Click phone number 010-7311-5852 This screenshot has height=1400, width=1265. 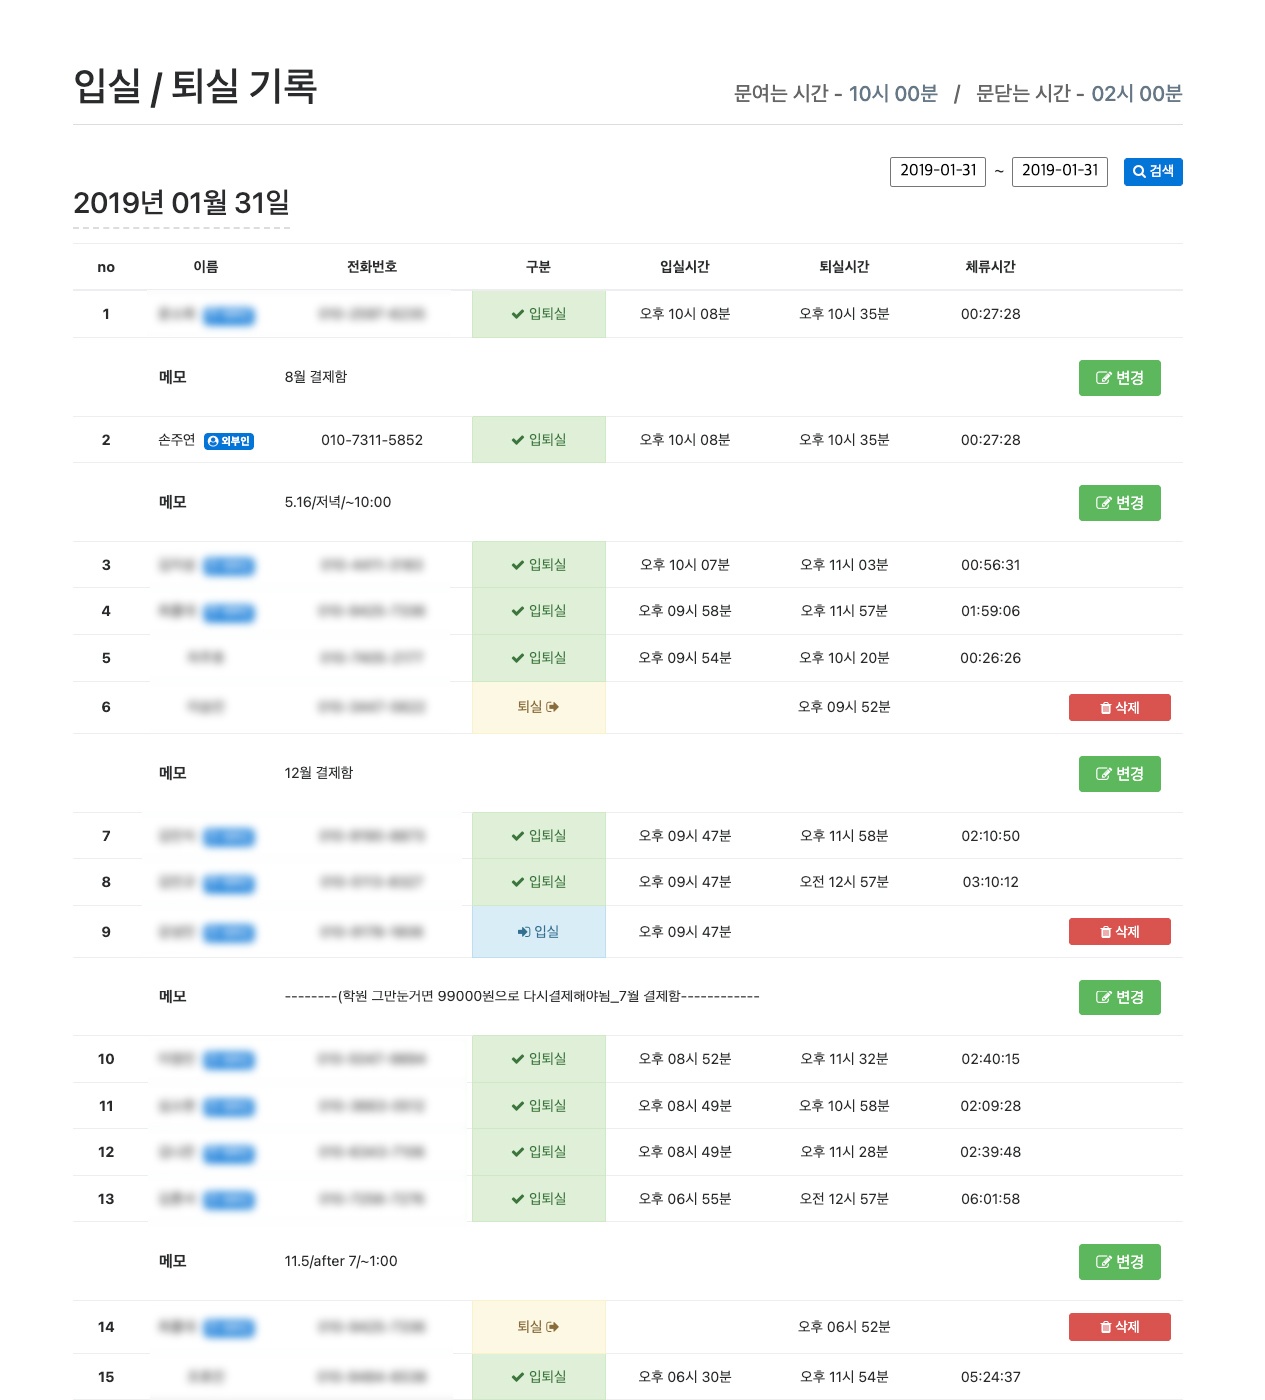point(372,440)
